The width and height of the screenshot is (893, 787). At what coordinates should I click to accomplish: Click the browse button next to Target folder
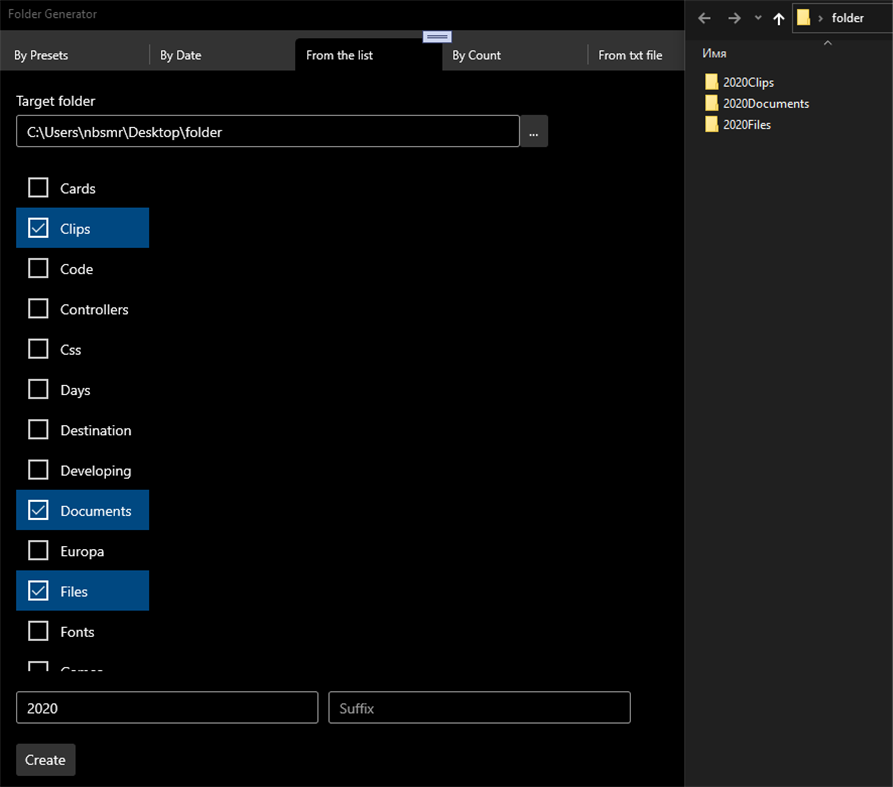point(533,131)
